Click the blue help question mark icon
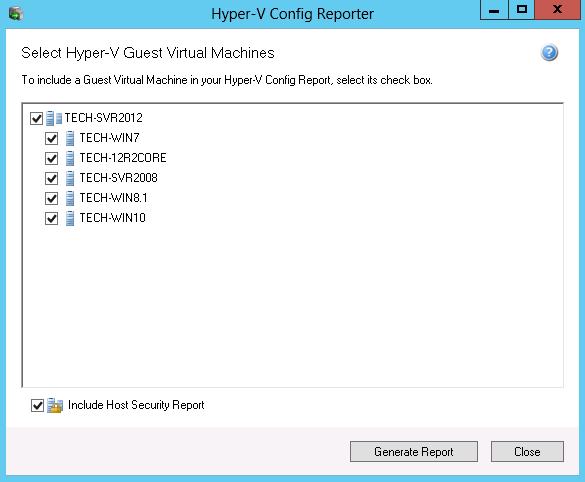The width and height of the screenshot is (585, 482). [549, 53]
